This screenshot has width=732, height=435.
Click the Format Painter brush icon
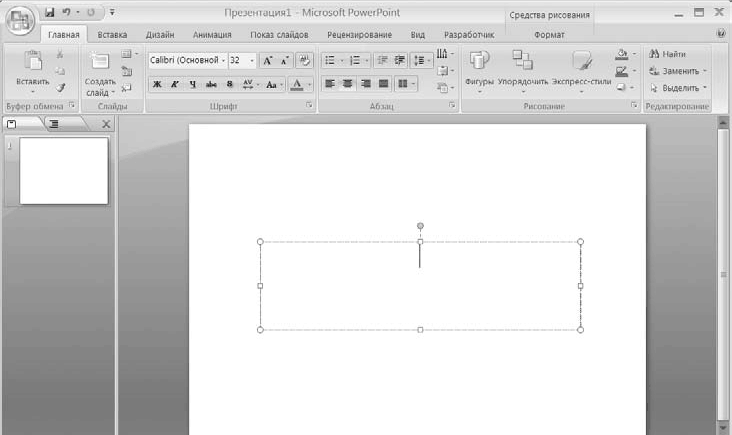pos(60,88)
